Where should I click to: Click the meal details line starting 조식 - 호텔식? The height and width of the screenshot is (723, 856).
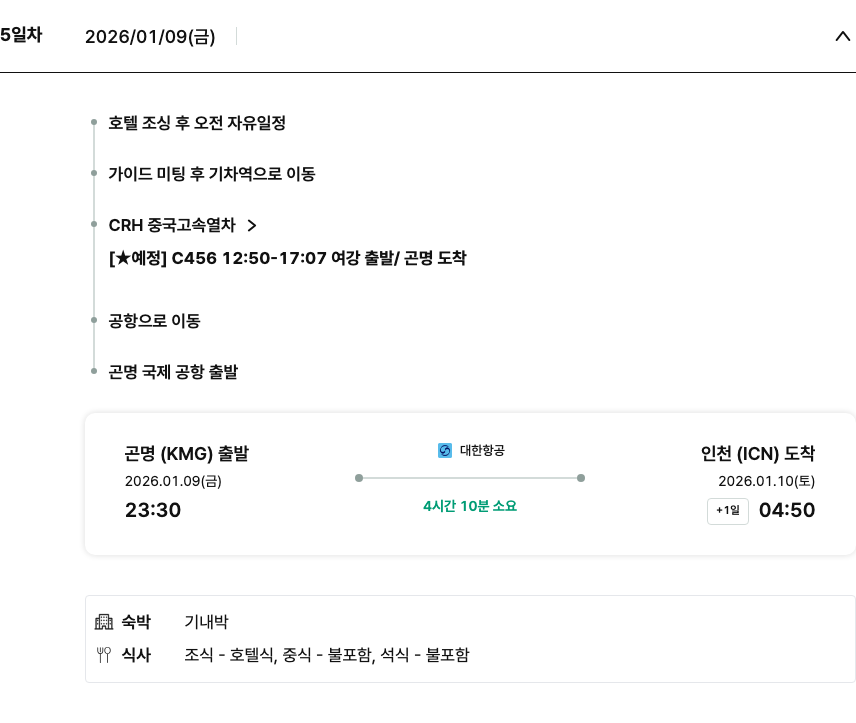[x=326, y=656]
